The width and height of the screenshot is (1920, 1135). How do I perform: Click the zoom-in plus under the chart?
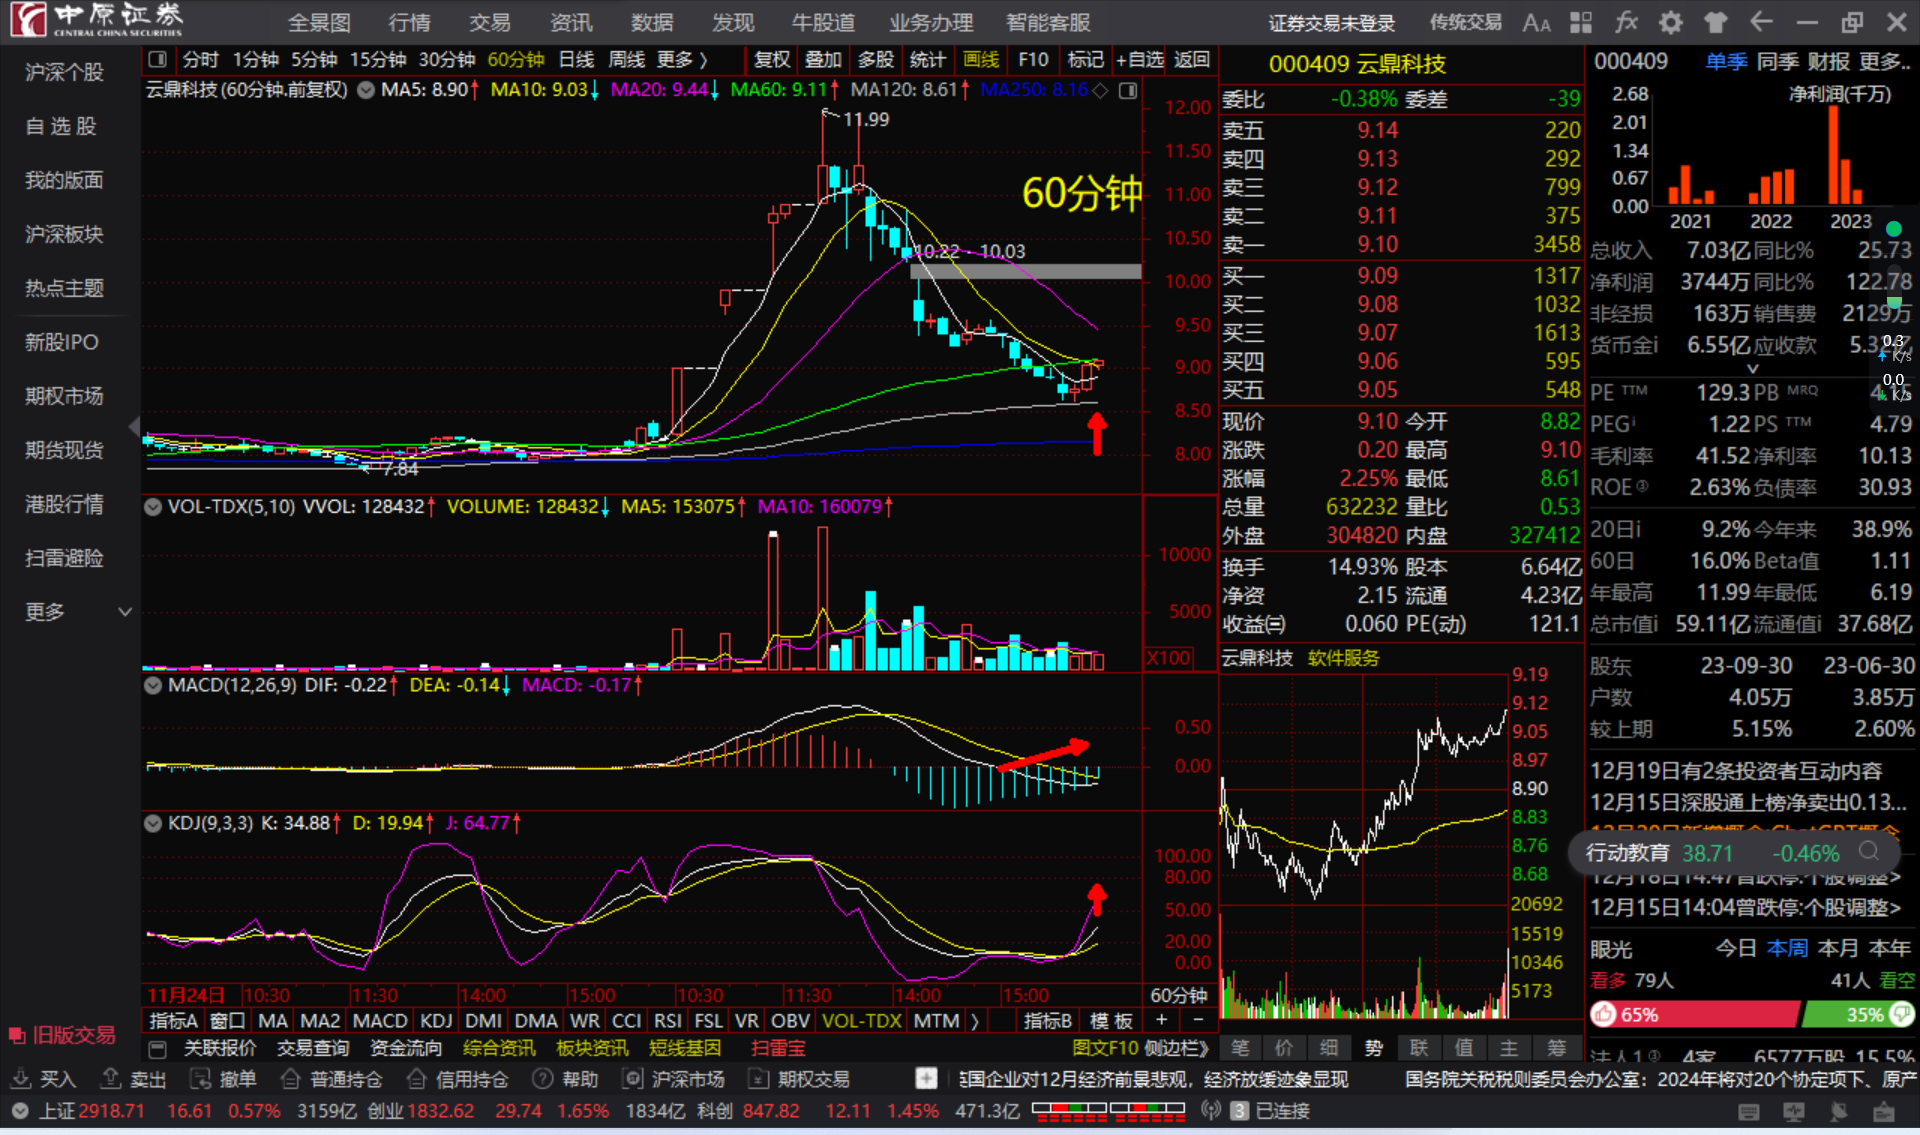(x=1161, y=1020)
